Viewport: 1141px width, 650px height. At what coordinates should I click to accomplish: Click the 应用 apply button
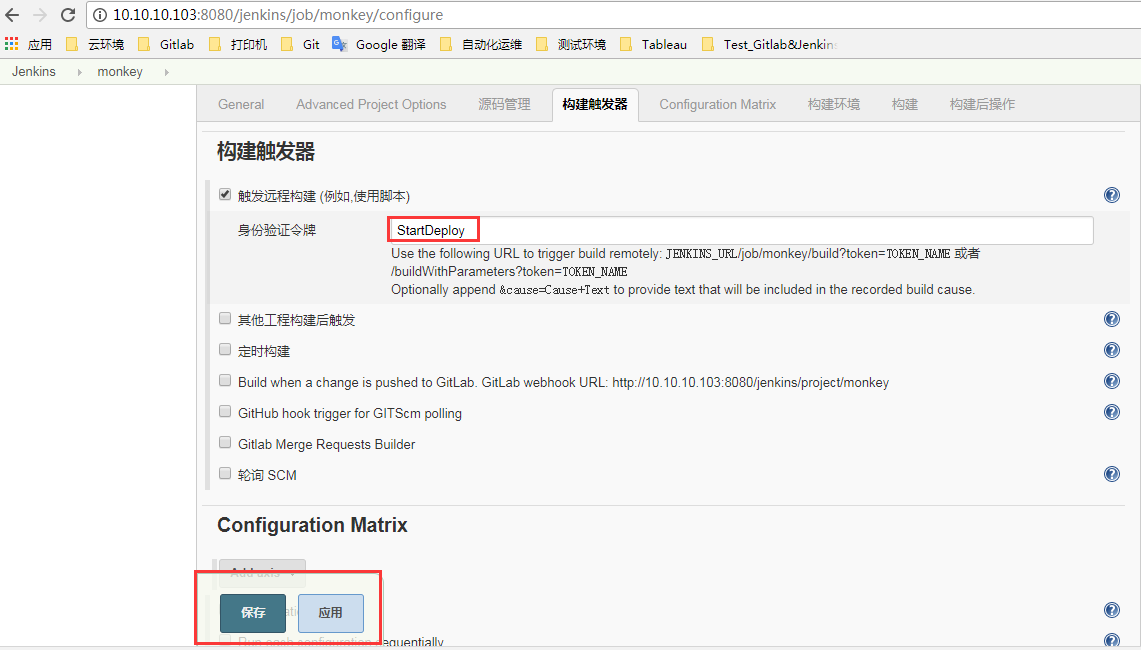point(330,613)
